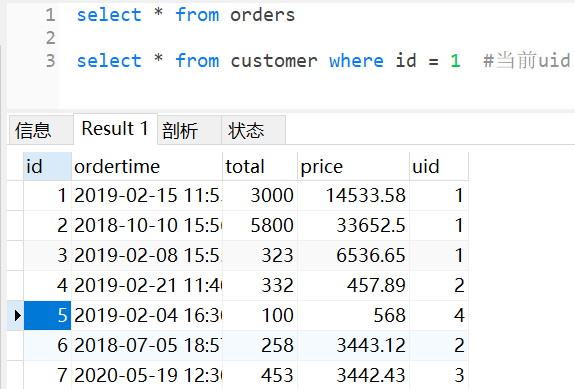Switch to the 信息 tab
Image resolution: width=575 pixels, height=389 pixels.
tap(41, 130)
